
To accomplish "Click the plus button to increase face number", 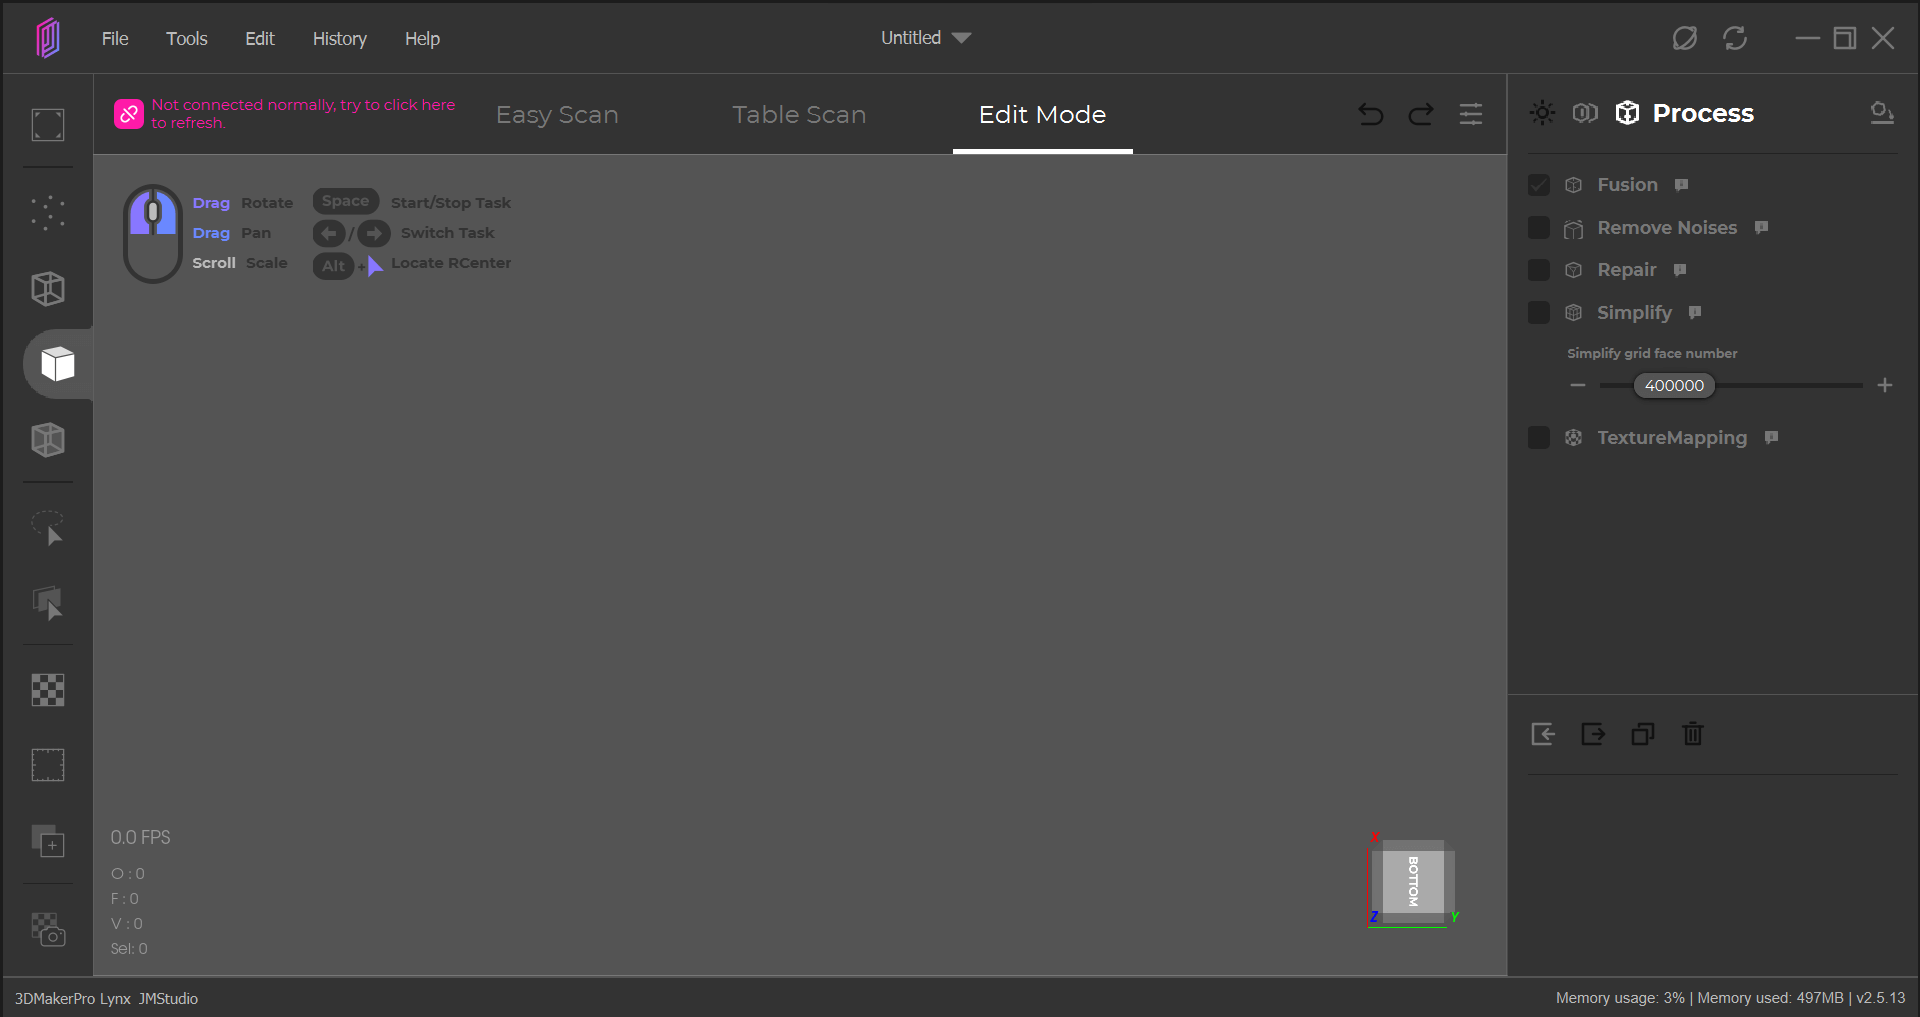I will tap(1885, 385).
